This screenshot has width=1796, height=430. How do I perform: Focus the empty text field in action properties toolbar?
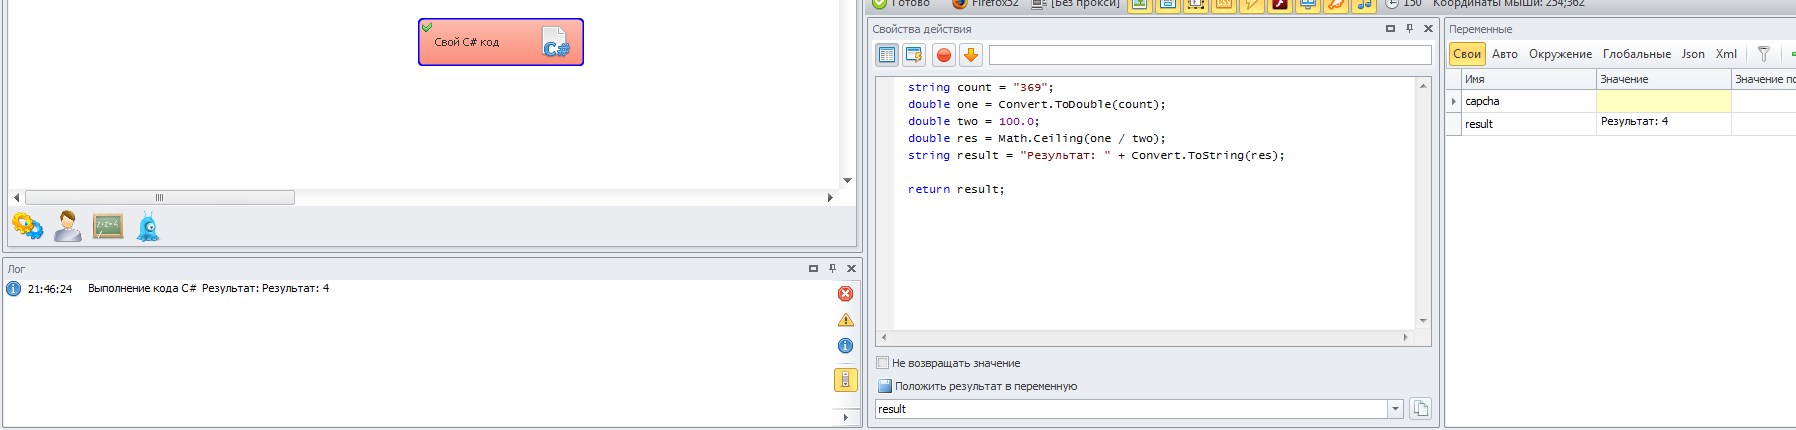[x=1210, y=55]
